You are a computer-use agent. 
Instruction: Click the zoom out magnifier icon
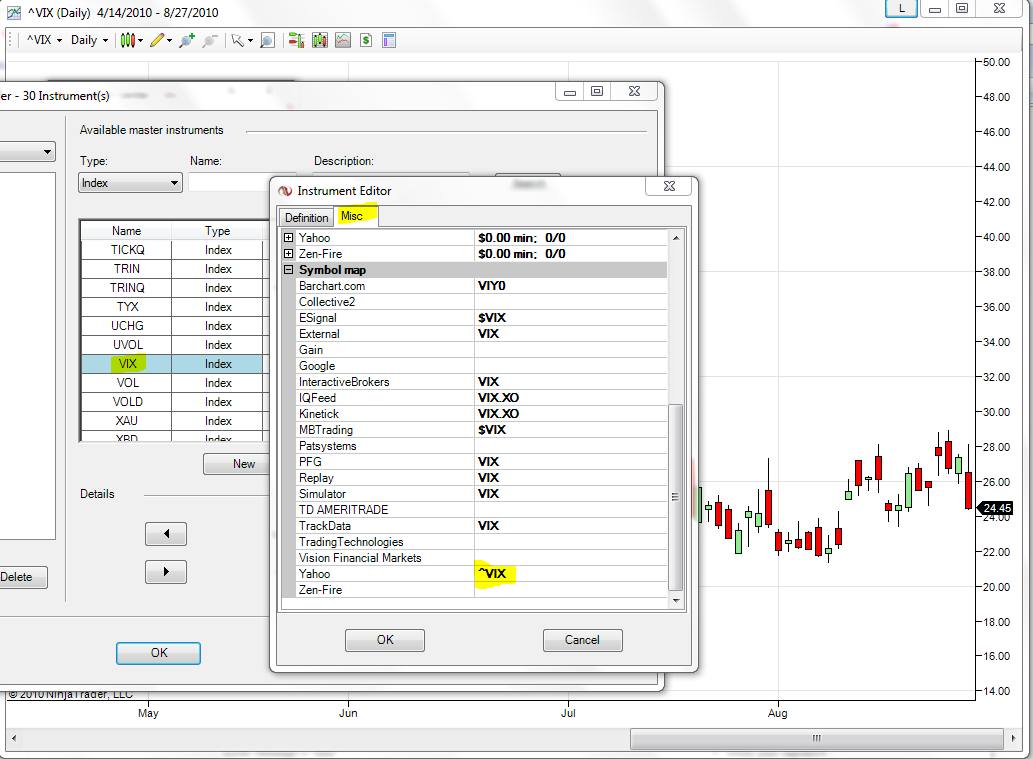(209, 40)
